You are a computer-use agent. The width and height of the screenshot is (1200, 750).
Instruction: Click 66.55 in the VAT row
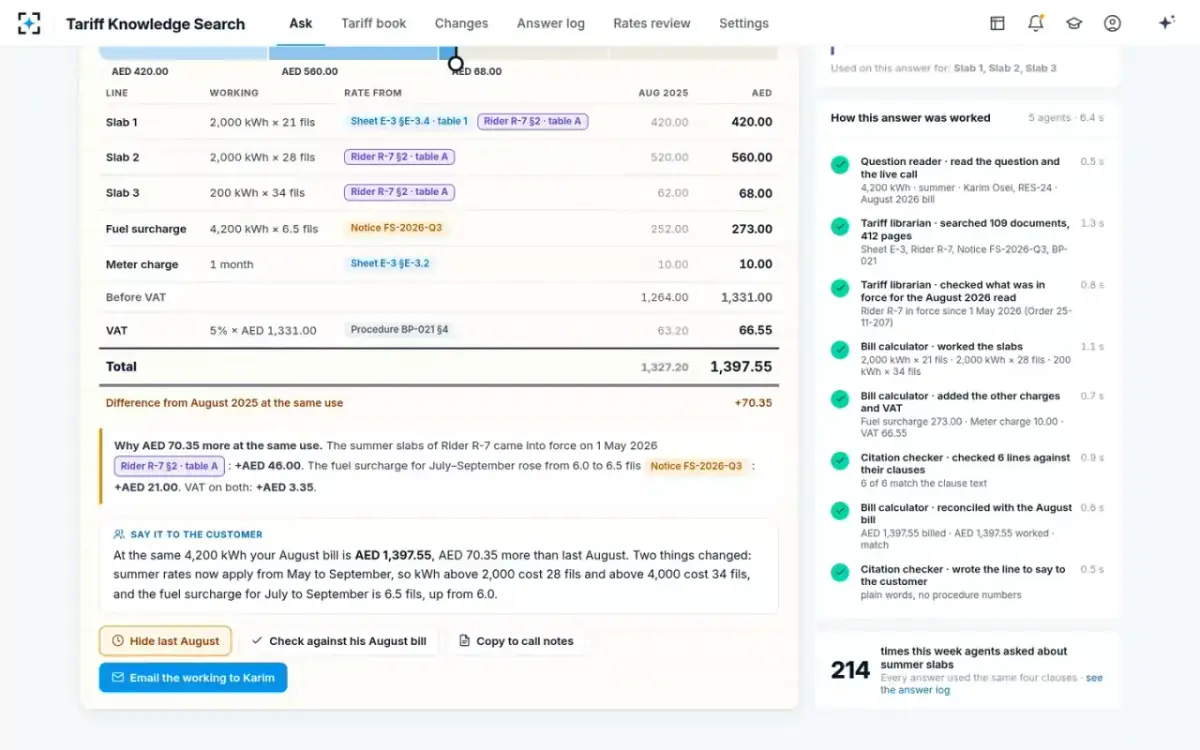click(x=755, y=330)
